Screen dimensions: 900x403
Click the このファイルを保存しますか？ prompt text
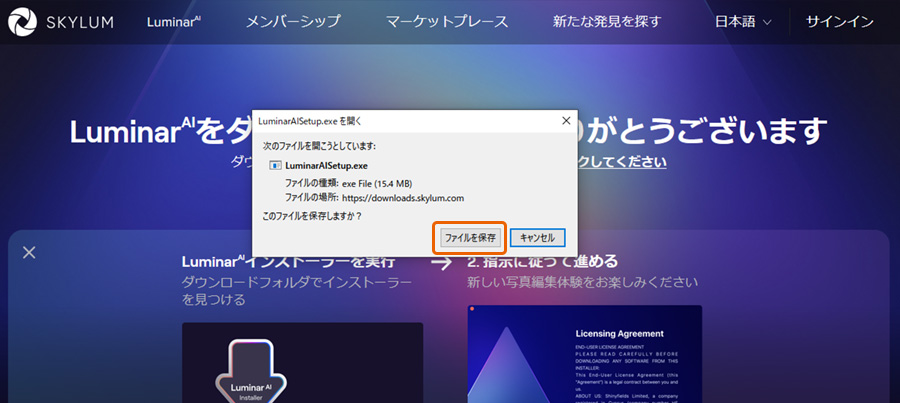[x=312, y=216]
